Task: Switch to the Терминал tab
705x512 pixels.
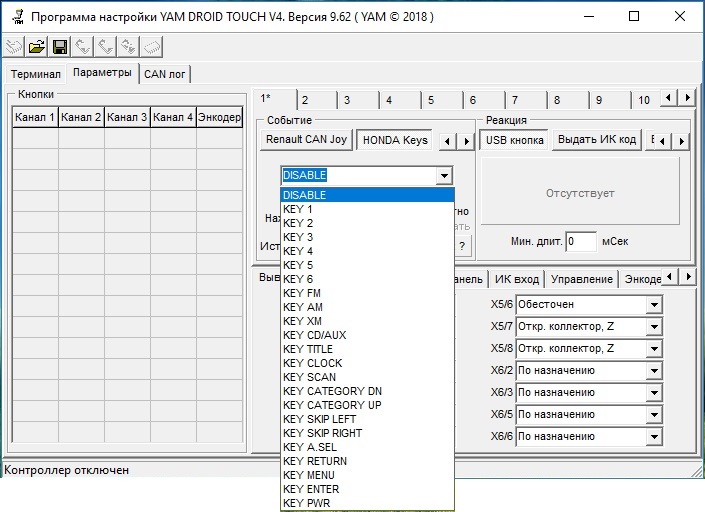Action: 36,74
